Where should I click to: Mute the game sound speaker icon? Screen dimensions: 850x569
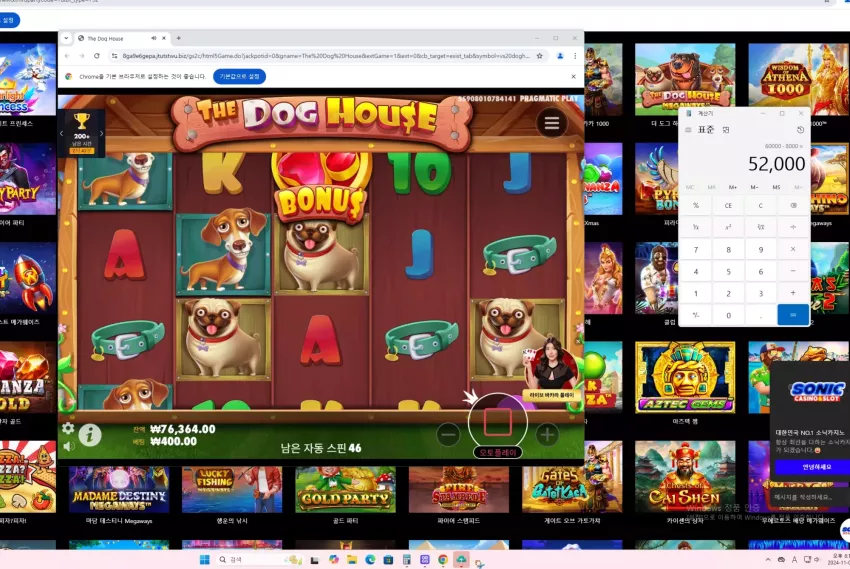pos(68,446)
